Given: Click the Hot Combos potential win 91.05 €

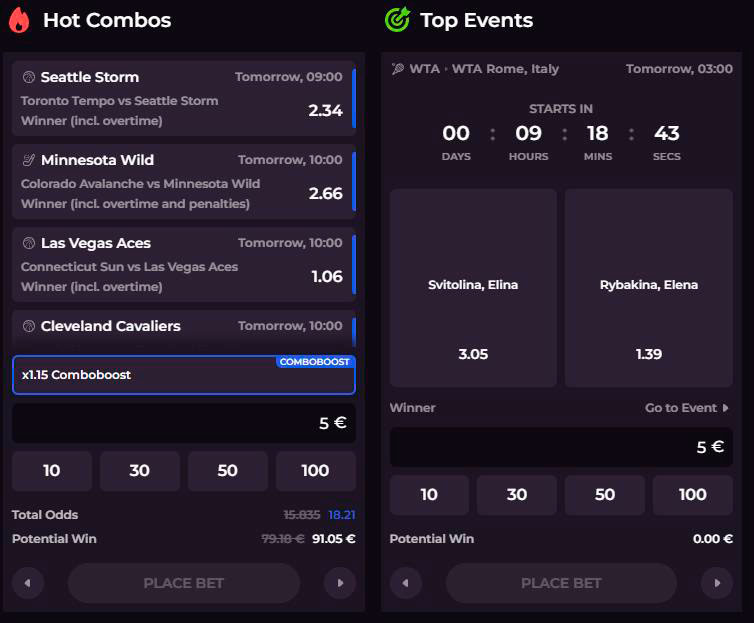Looking at the screenshot, I should [334, 539].
